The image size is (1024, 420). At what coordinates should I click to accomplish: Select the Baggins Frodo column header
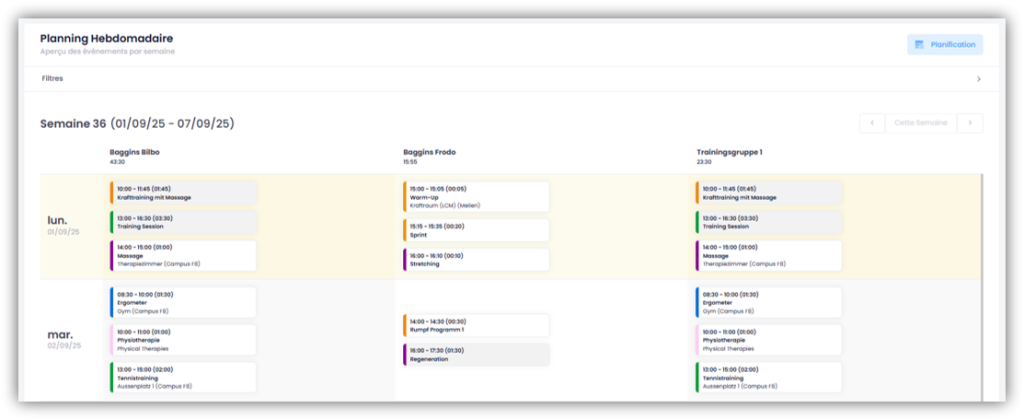tap(429, 152)
